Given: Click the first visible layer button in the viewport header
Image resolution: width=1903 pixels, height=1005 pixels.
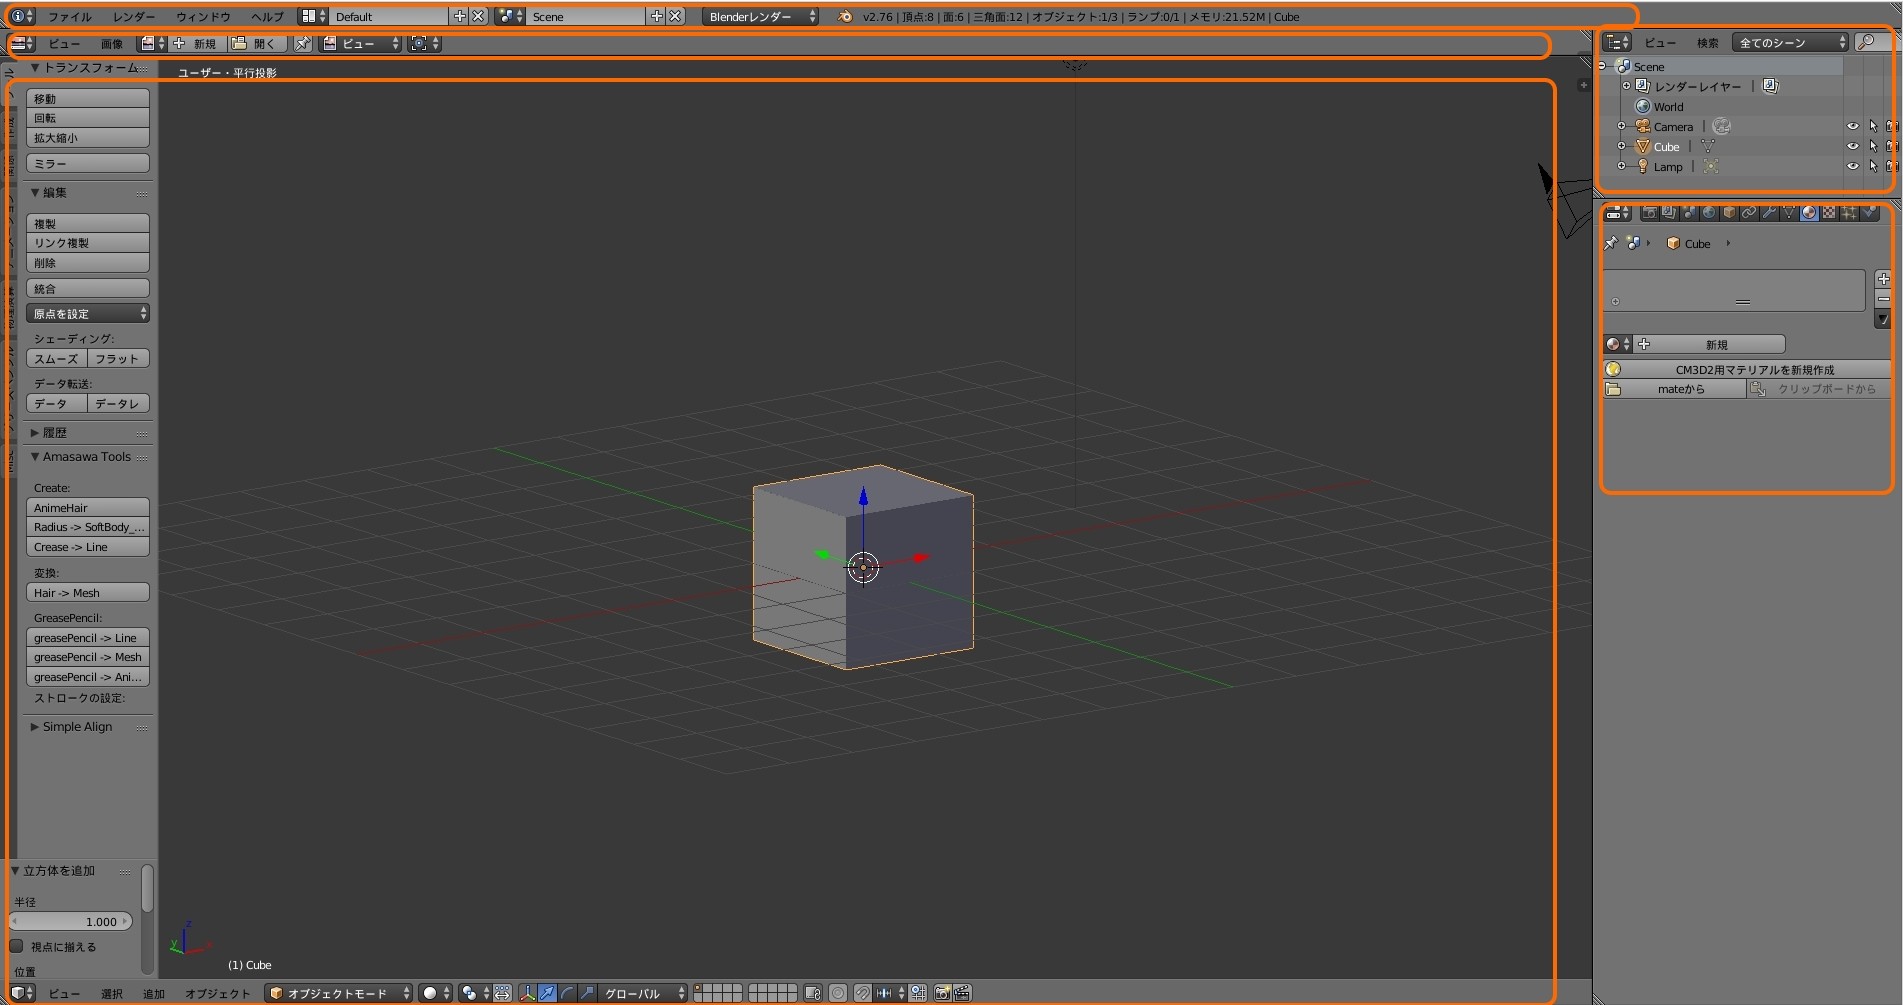Looking at the screenshot, I should click(x=698, y=989).
